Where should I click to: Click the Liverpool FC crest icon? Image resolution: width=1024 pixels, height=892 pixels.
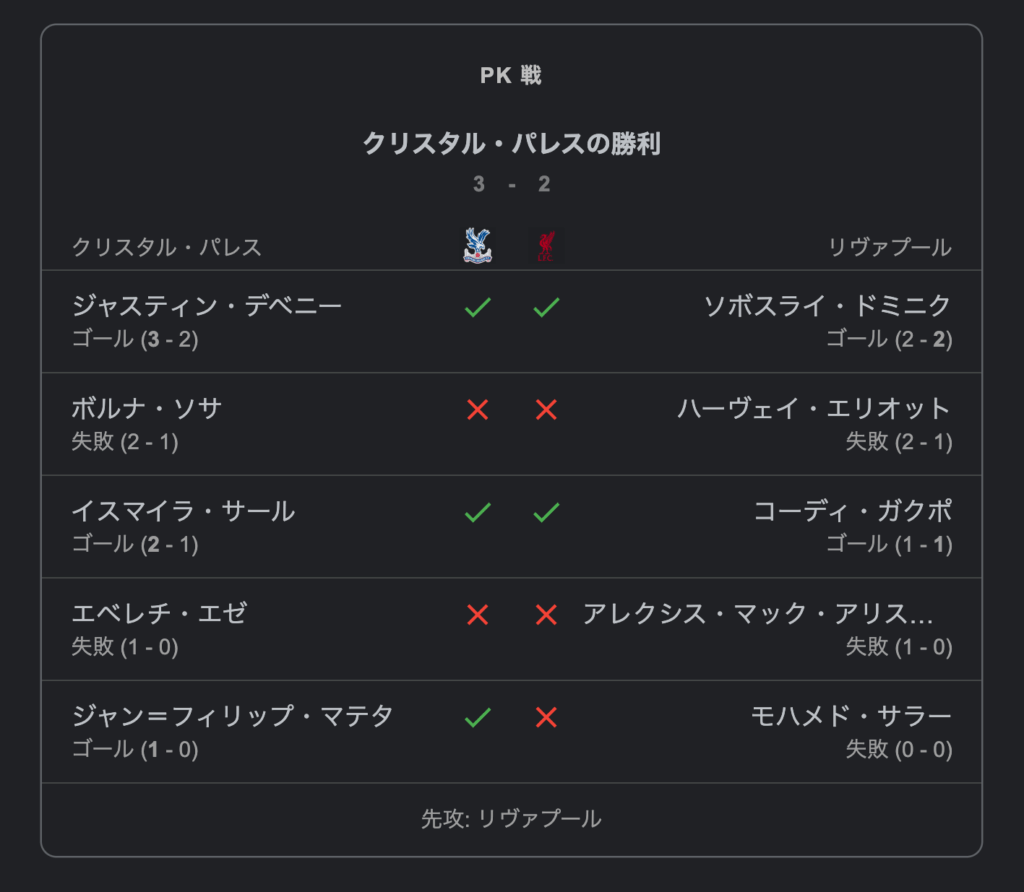(545, 246)
